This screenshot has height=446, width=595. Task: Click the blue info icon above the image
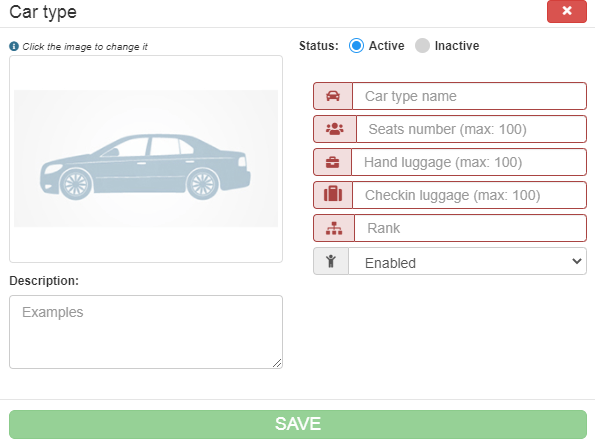14,46
